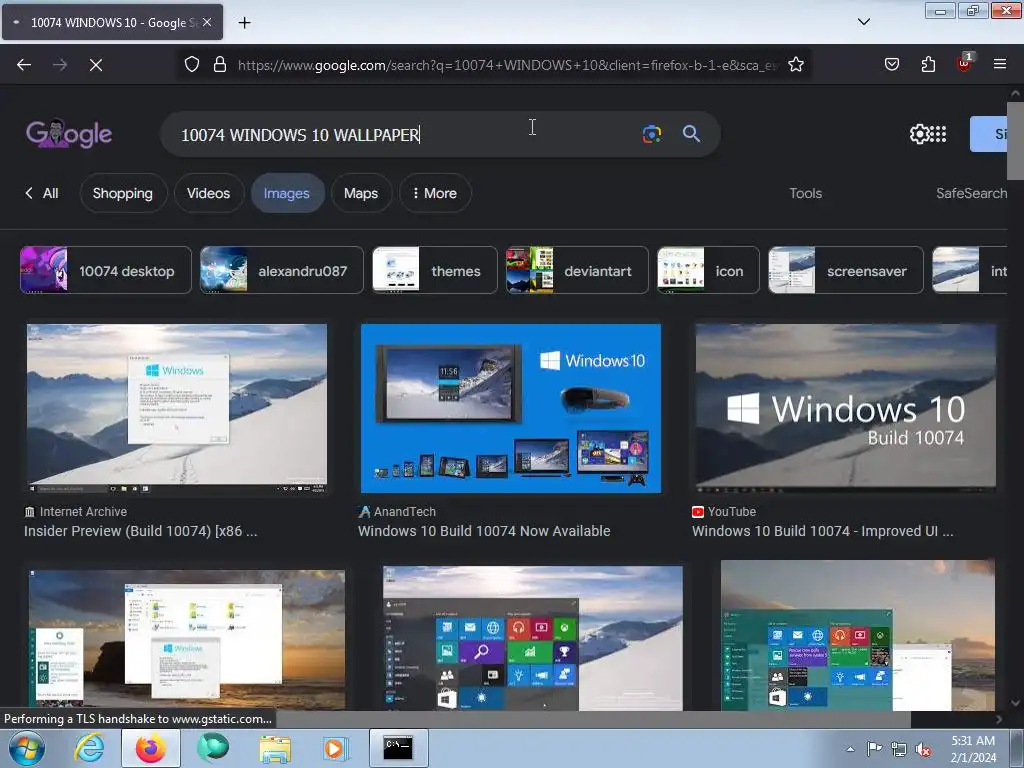Viewport: 1024px width, 768px height.
Task: Click the forward navigation arrow
Action: pos(60,65)
